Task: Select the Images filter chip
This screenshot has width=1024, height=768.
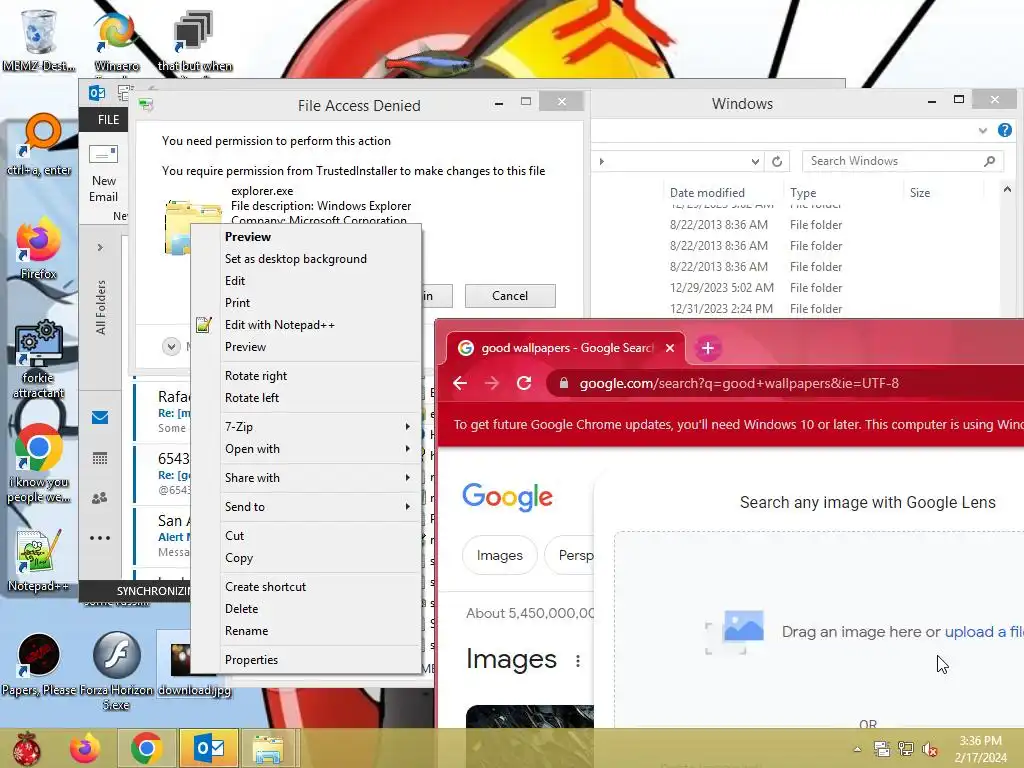Action: point(500,555)
